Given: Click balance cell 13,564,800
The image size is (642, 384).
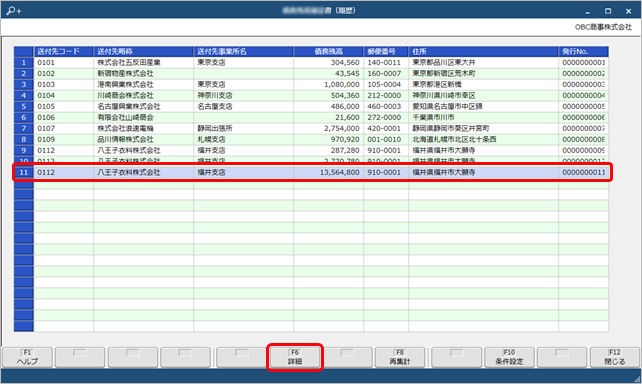Looking at the screenshot, I should click(328, 172).
